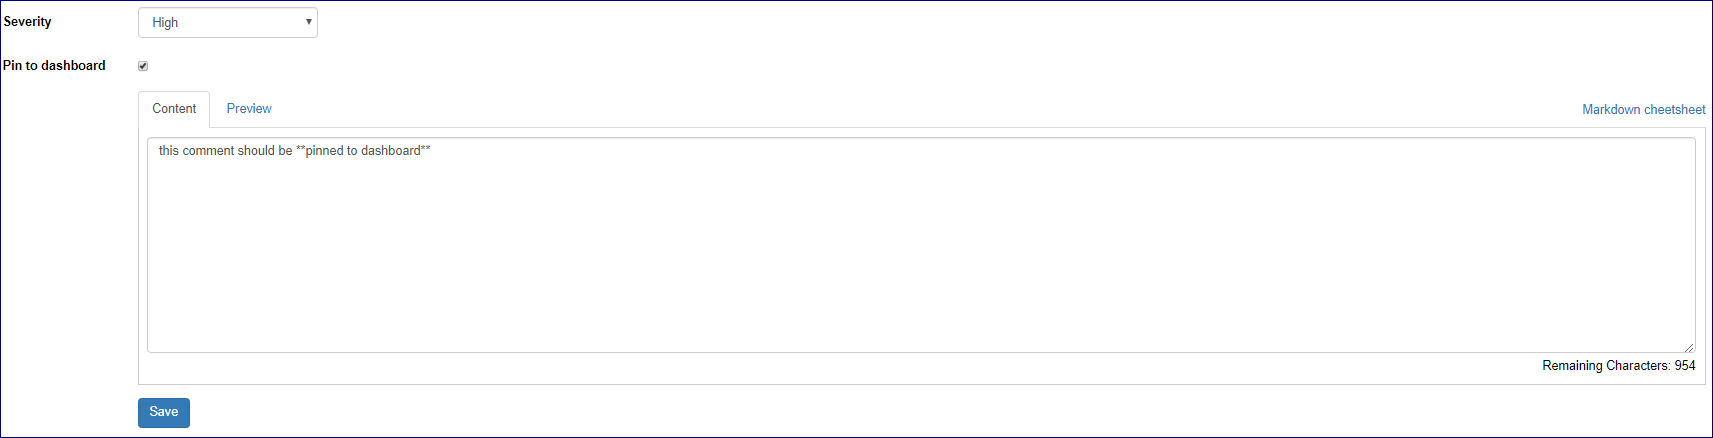Click the Pin to dashboard label
The width and height of the screenshot is (1713, 438).
[54, 66]
